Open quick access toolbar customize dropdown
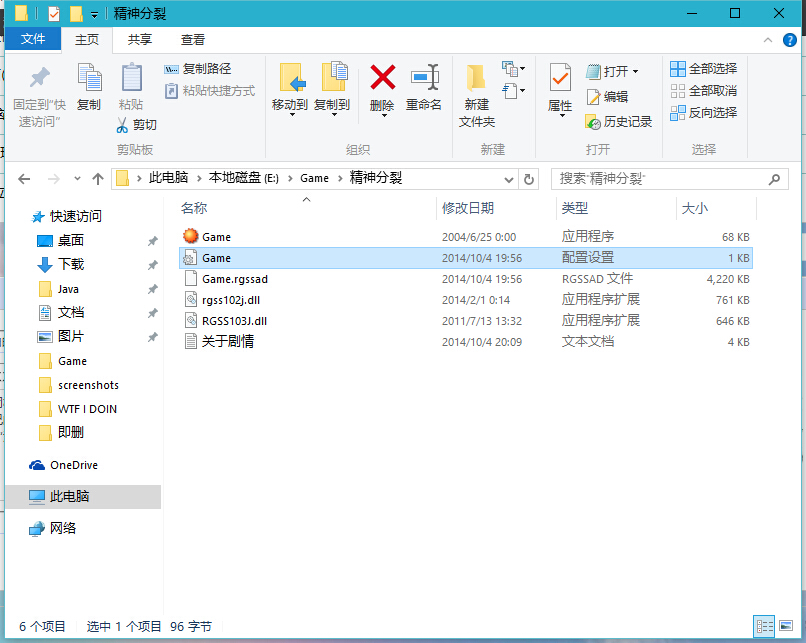Screen dimensions: 806x643 click(x=94, y=14)
